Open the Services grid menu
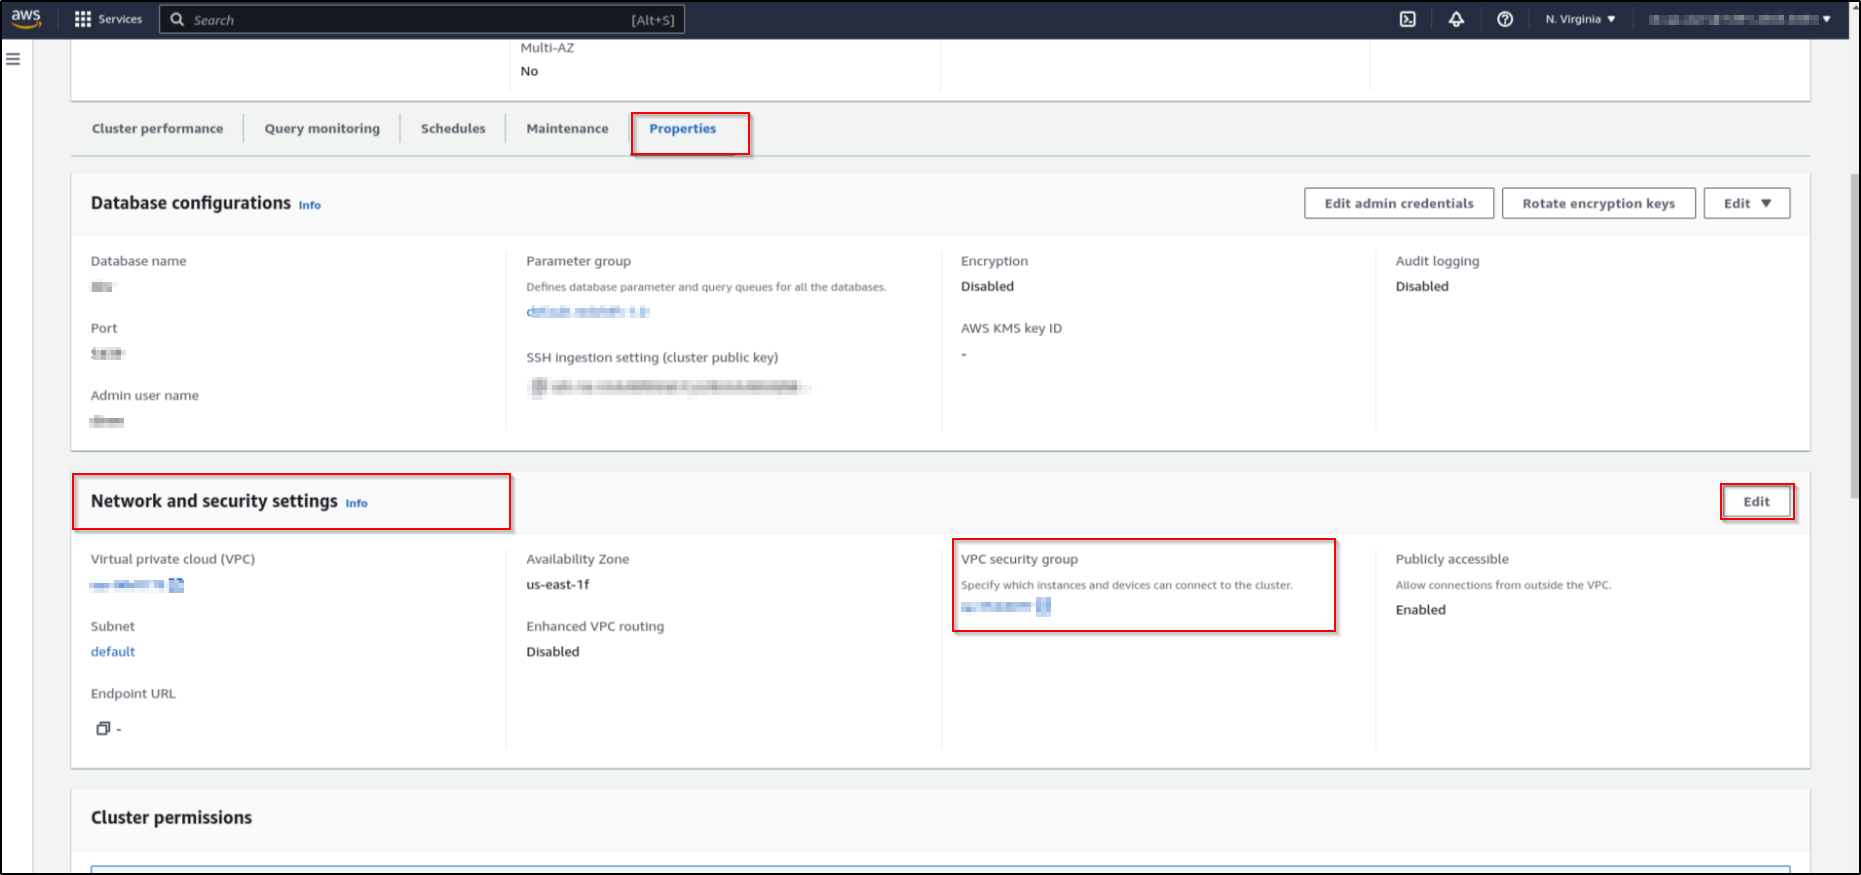This screenshot has height=875, width=1861. [108, 19]
